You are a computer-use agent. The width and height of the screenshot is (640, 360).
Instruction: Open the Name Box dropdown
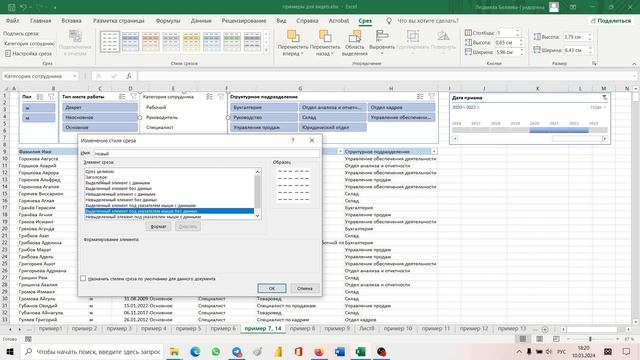click(75, 76)
